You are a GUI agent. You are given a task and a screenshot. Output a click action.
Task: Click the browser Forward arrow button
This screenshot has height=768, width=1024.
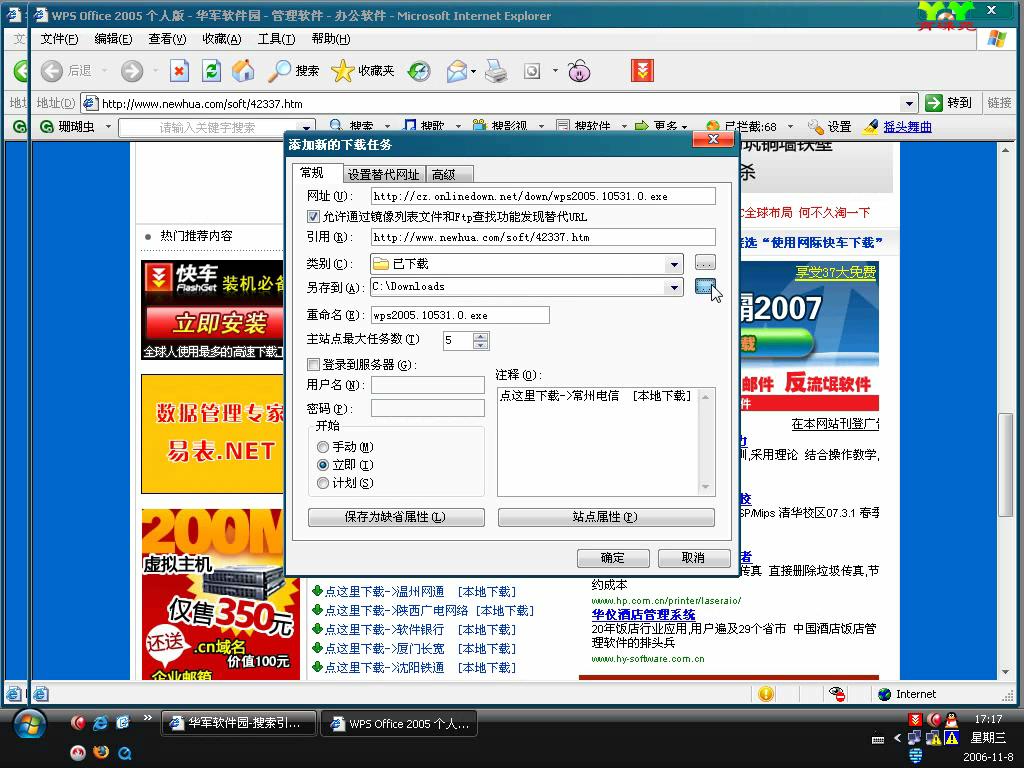132,71
